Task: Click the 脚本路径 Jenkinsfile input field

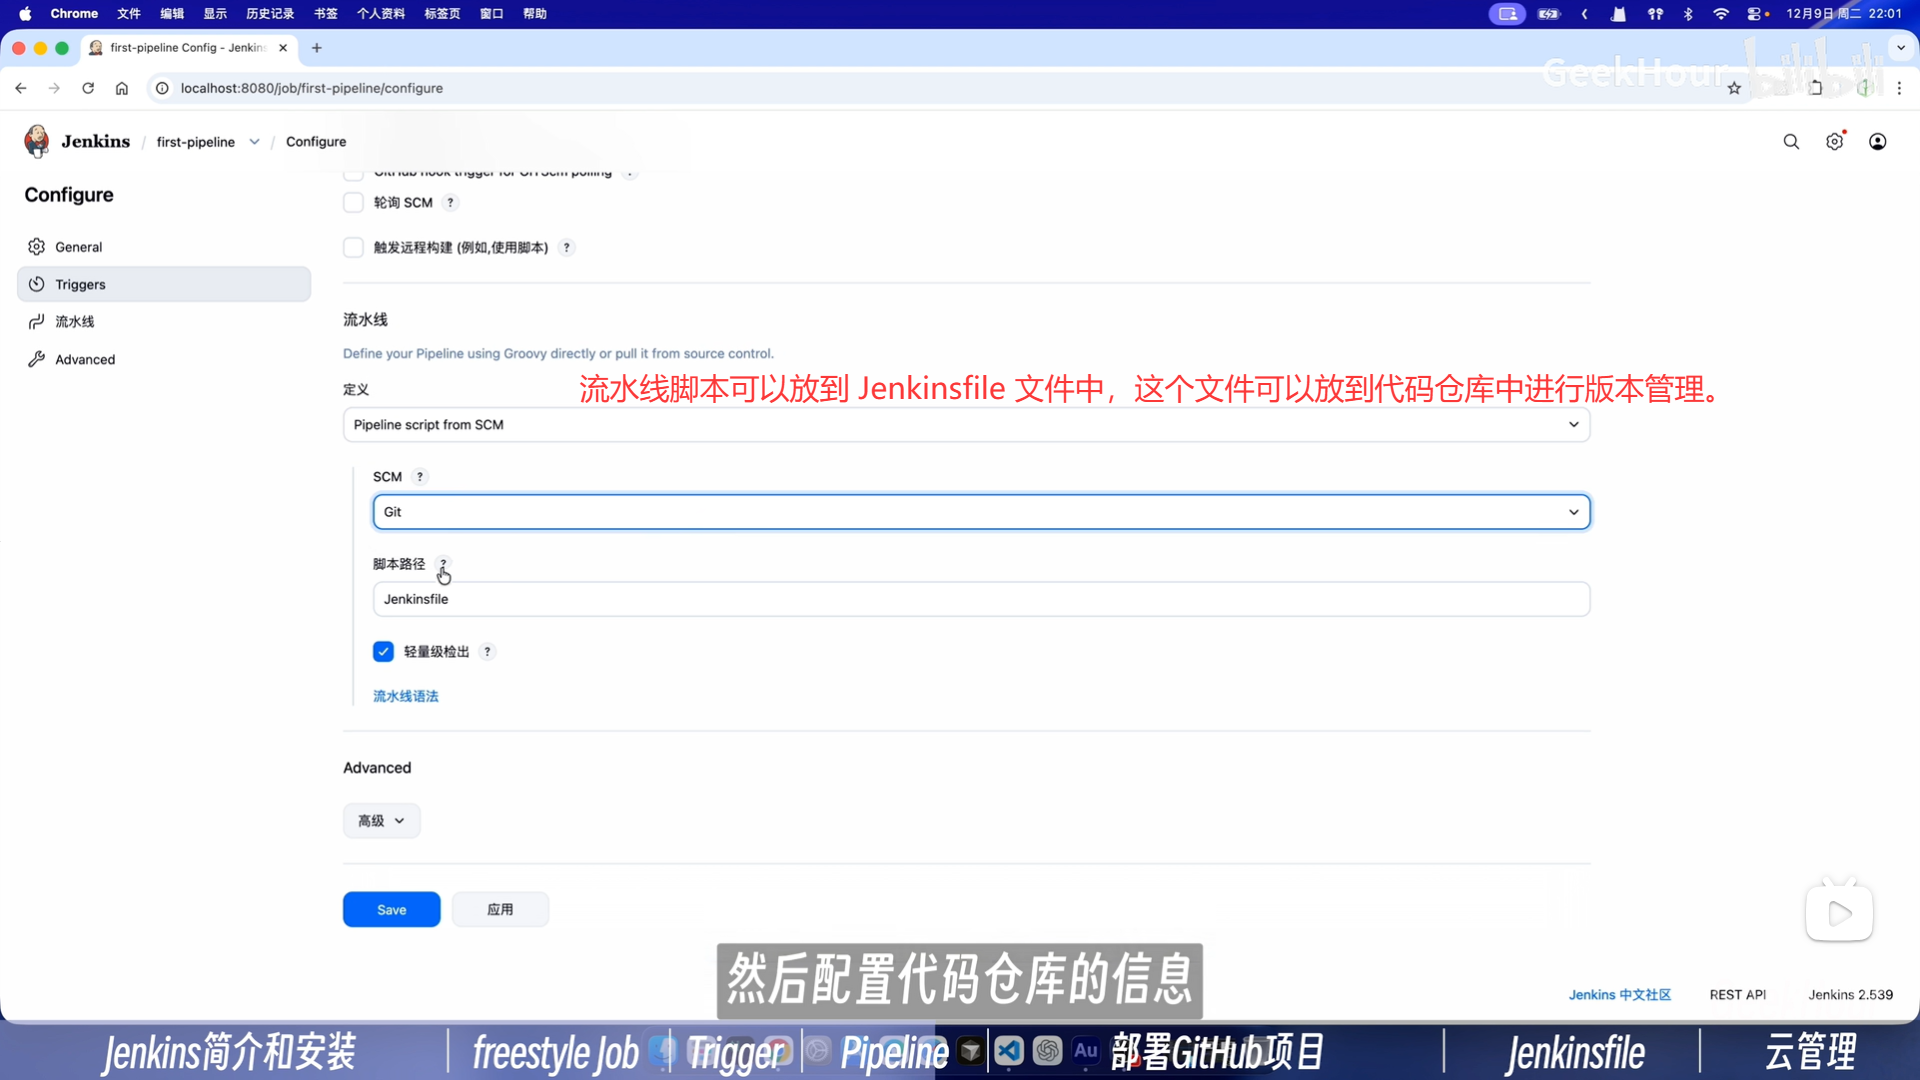Action: pos(980,600)
